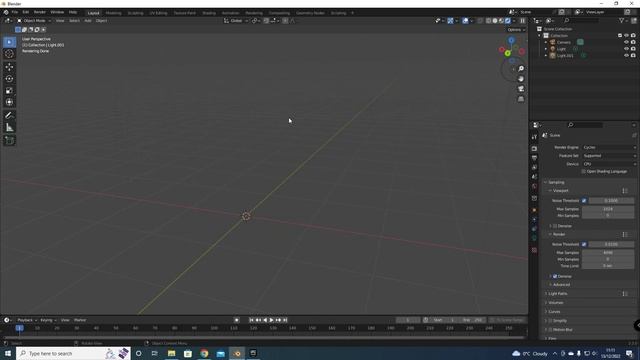Hide Light.001 in viewport via eye icon

pos(626,55)
